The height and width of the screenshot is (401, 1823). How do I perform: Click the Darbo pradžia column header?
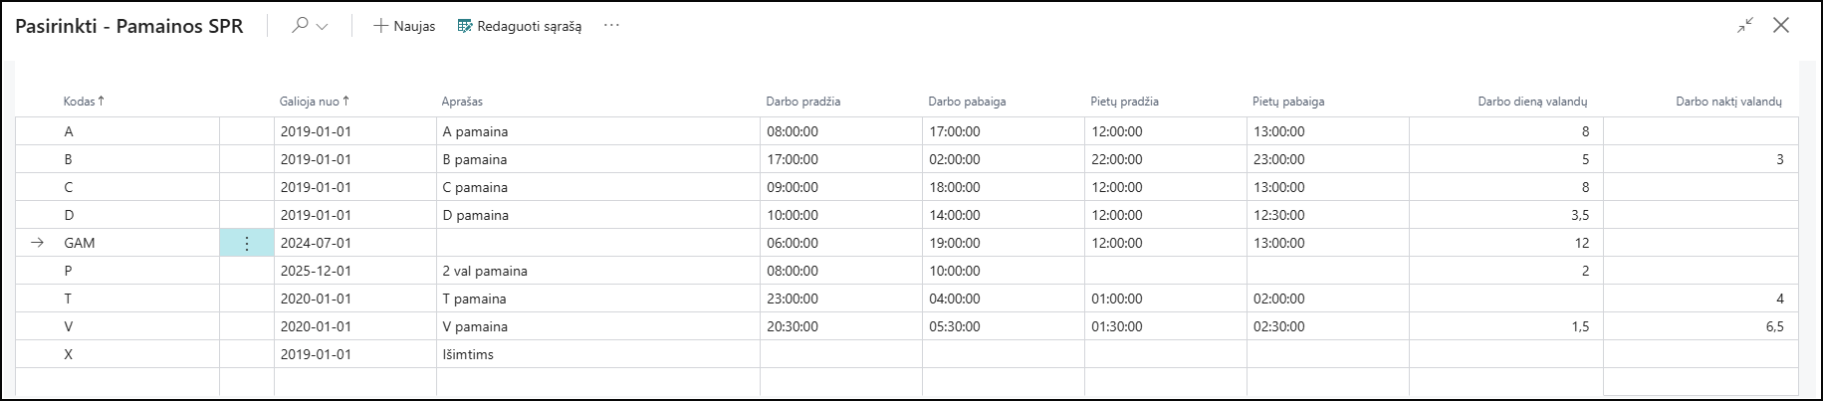tap(803, 101)
